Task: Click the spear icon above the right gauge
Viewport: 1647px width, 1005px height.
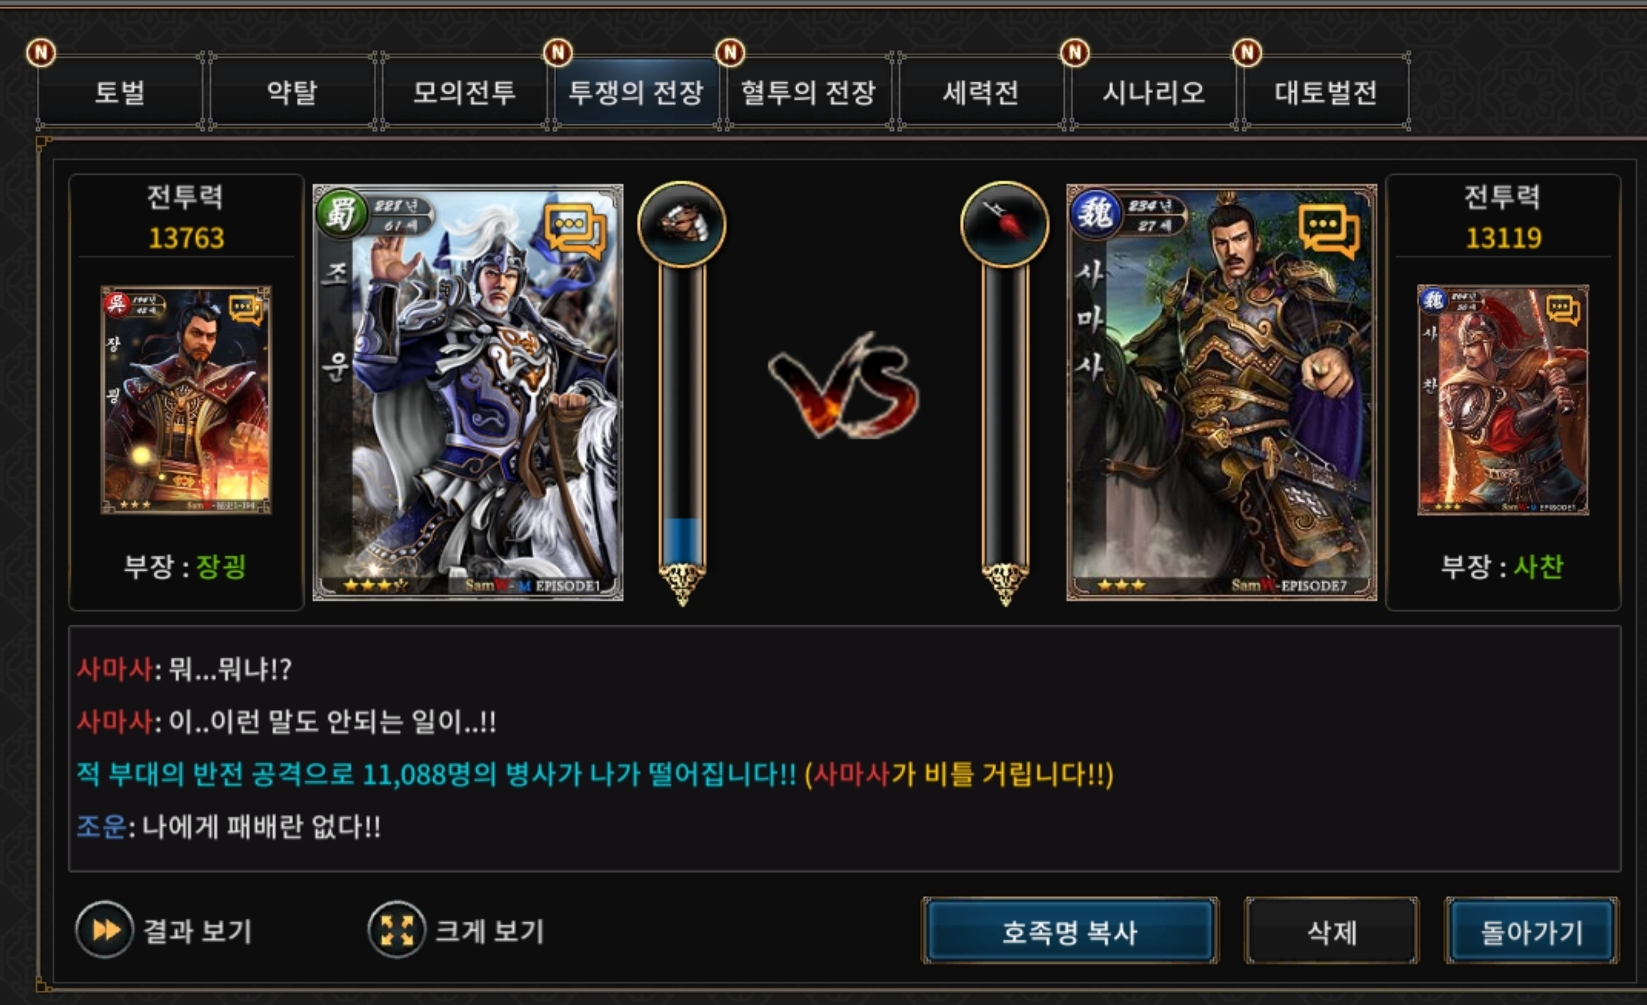Action: (x=1005, y=224)
